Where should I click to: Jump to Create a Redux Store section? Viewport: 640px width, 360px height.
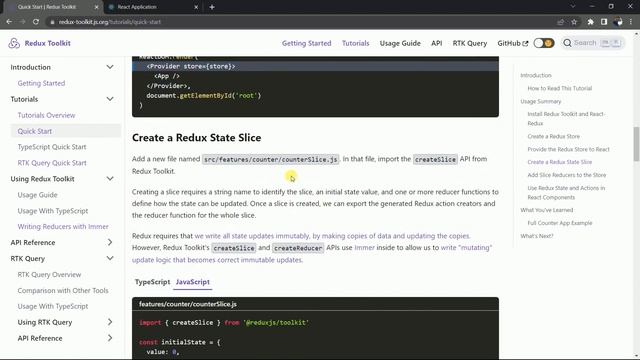click(553, 136)
